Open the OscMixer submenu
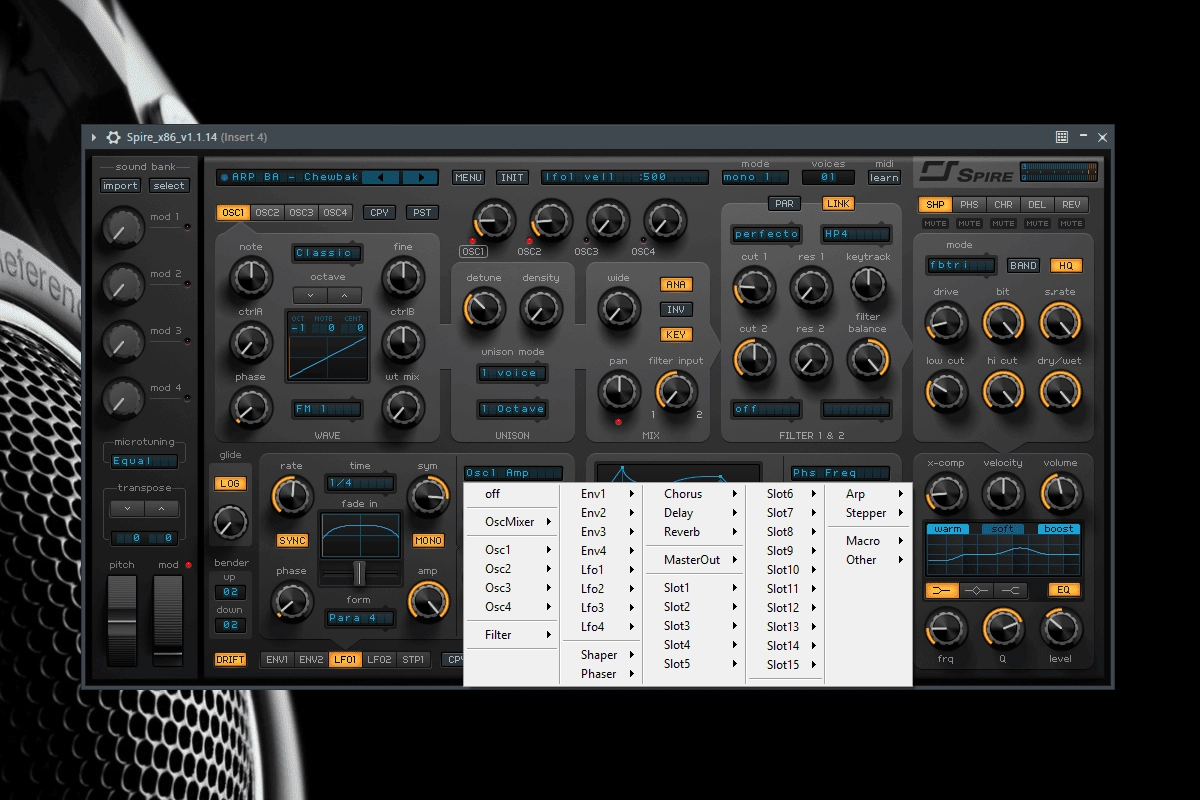This screenshot has height=800, width=1200. [x=511, y=522]
